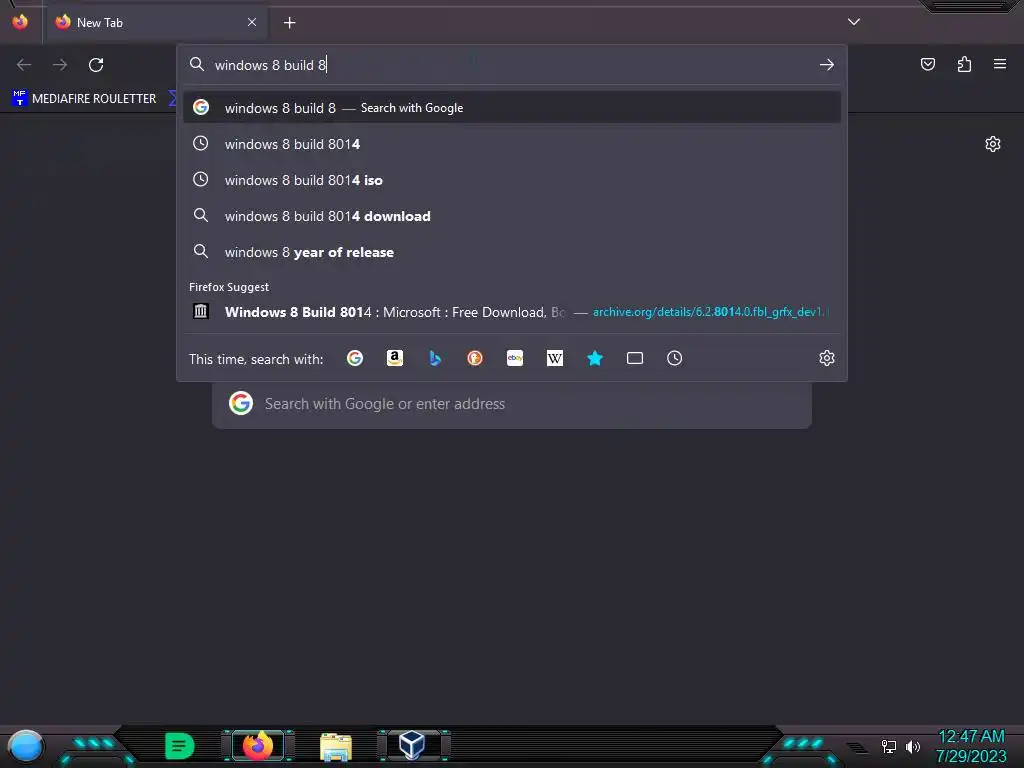
Task: Open a new tab with plus button
Action: [289, 23]
